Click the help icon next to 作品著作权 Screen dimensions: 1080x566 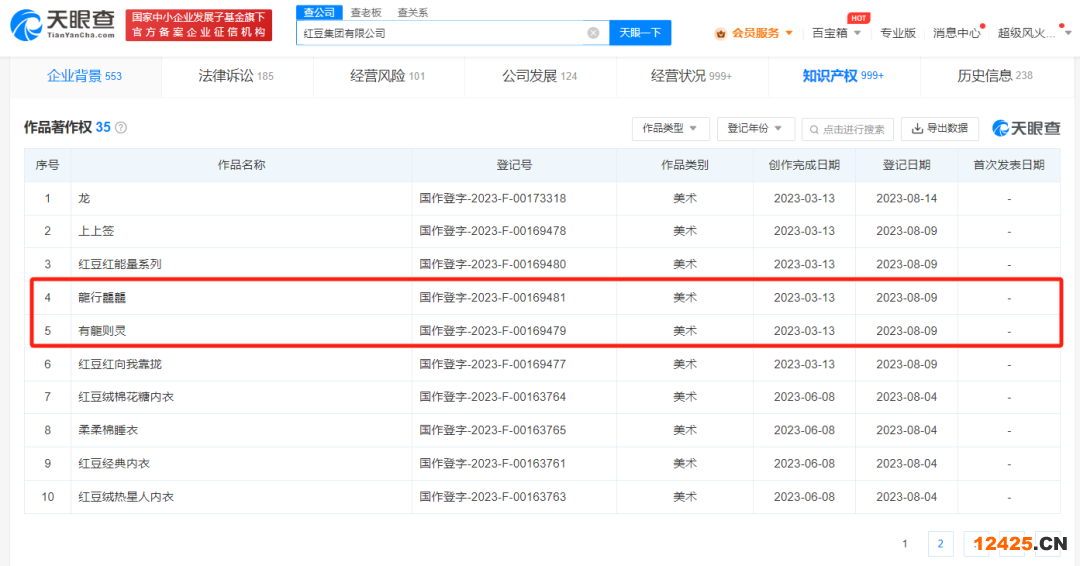coord(121,128)
